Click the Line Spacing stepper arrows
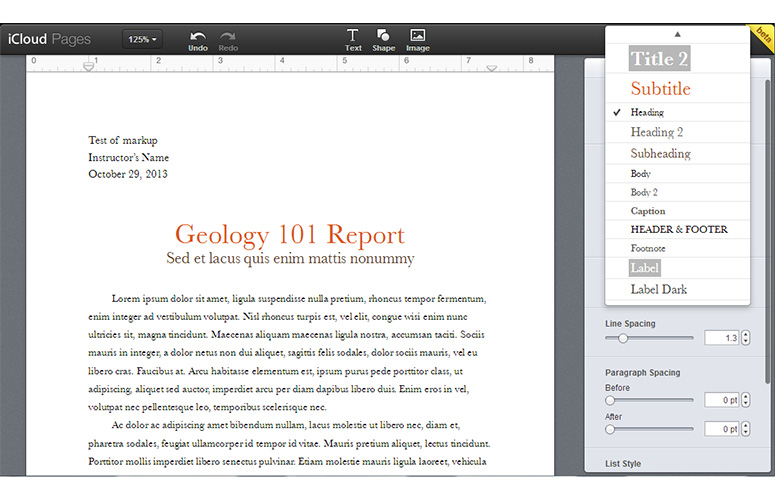 click(x=745, y=338)
